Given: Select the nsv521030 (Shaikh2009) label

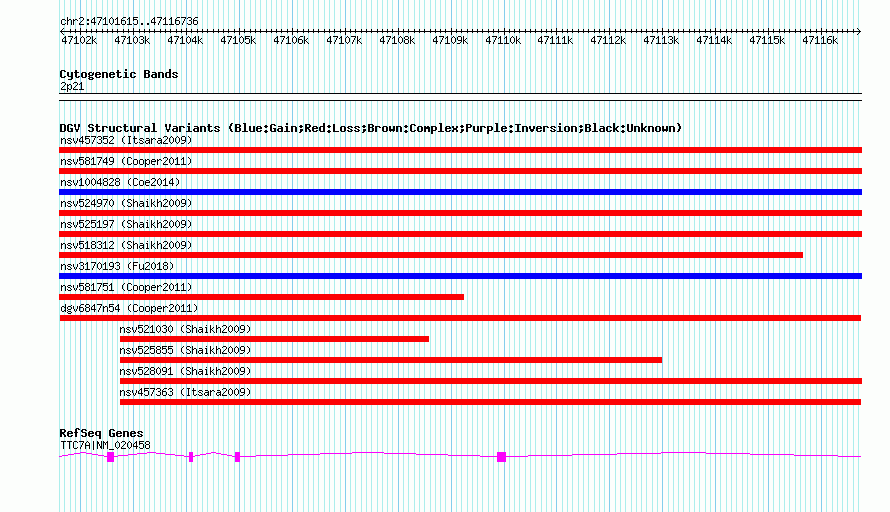Looking at the screenshot, I should point(185,329).
